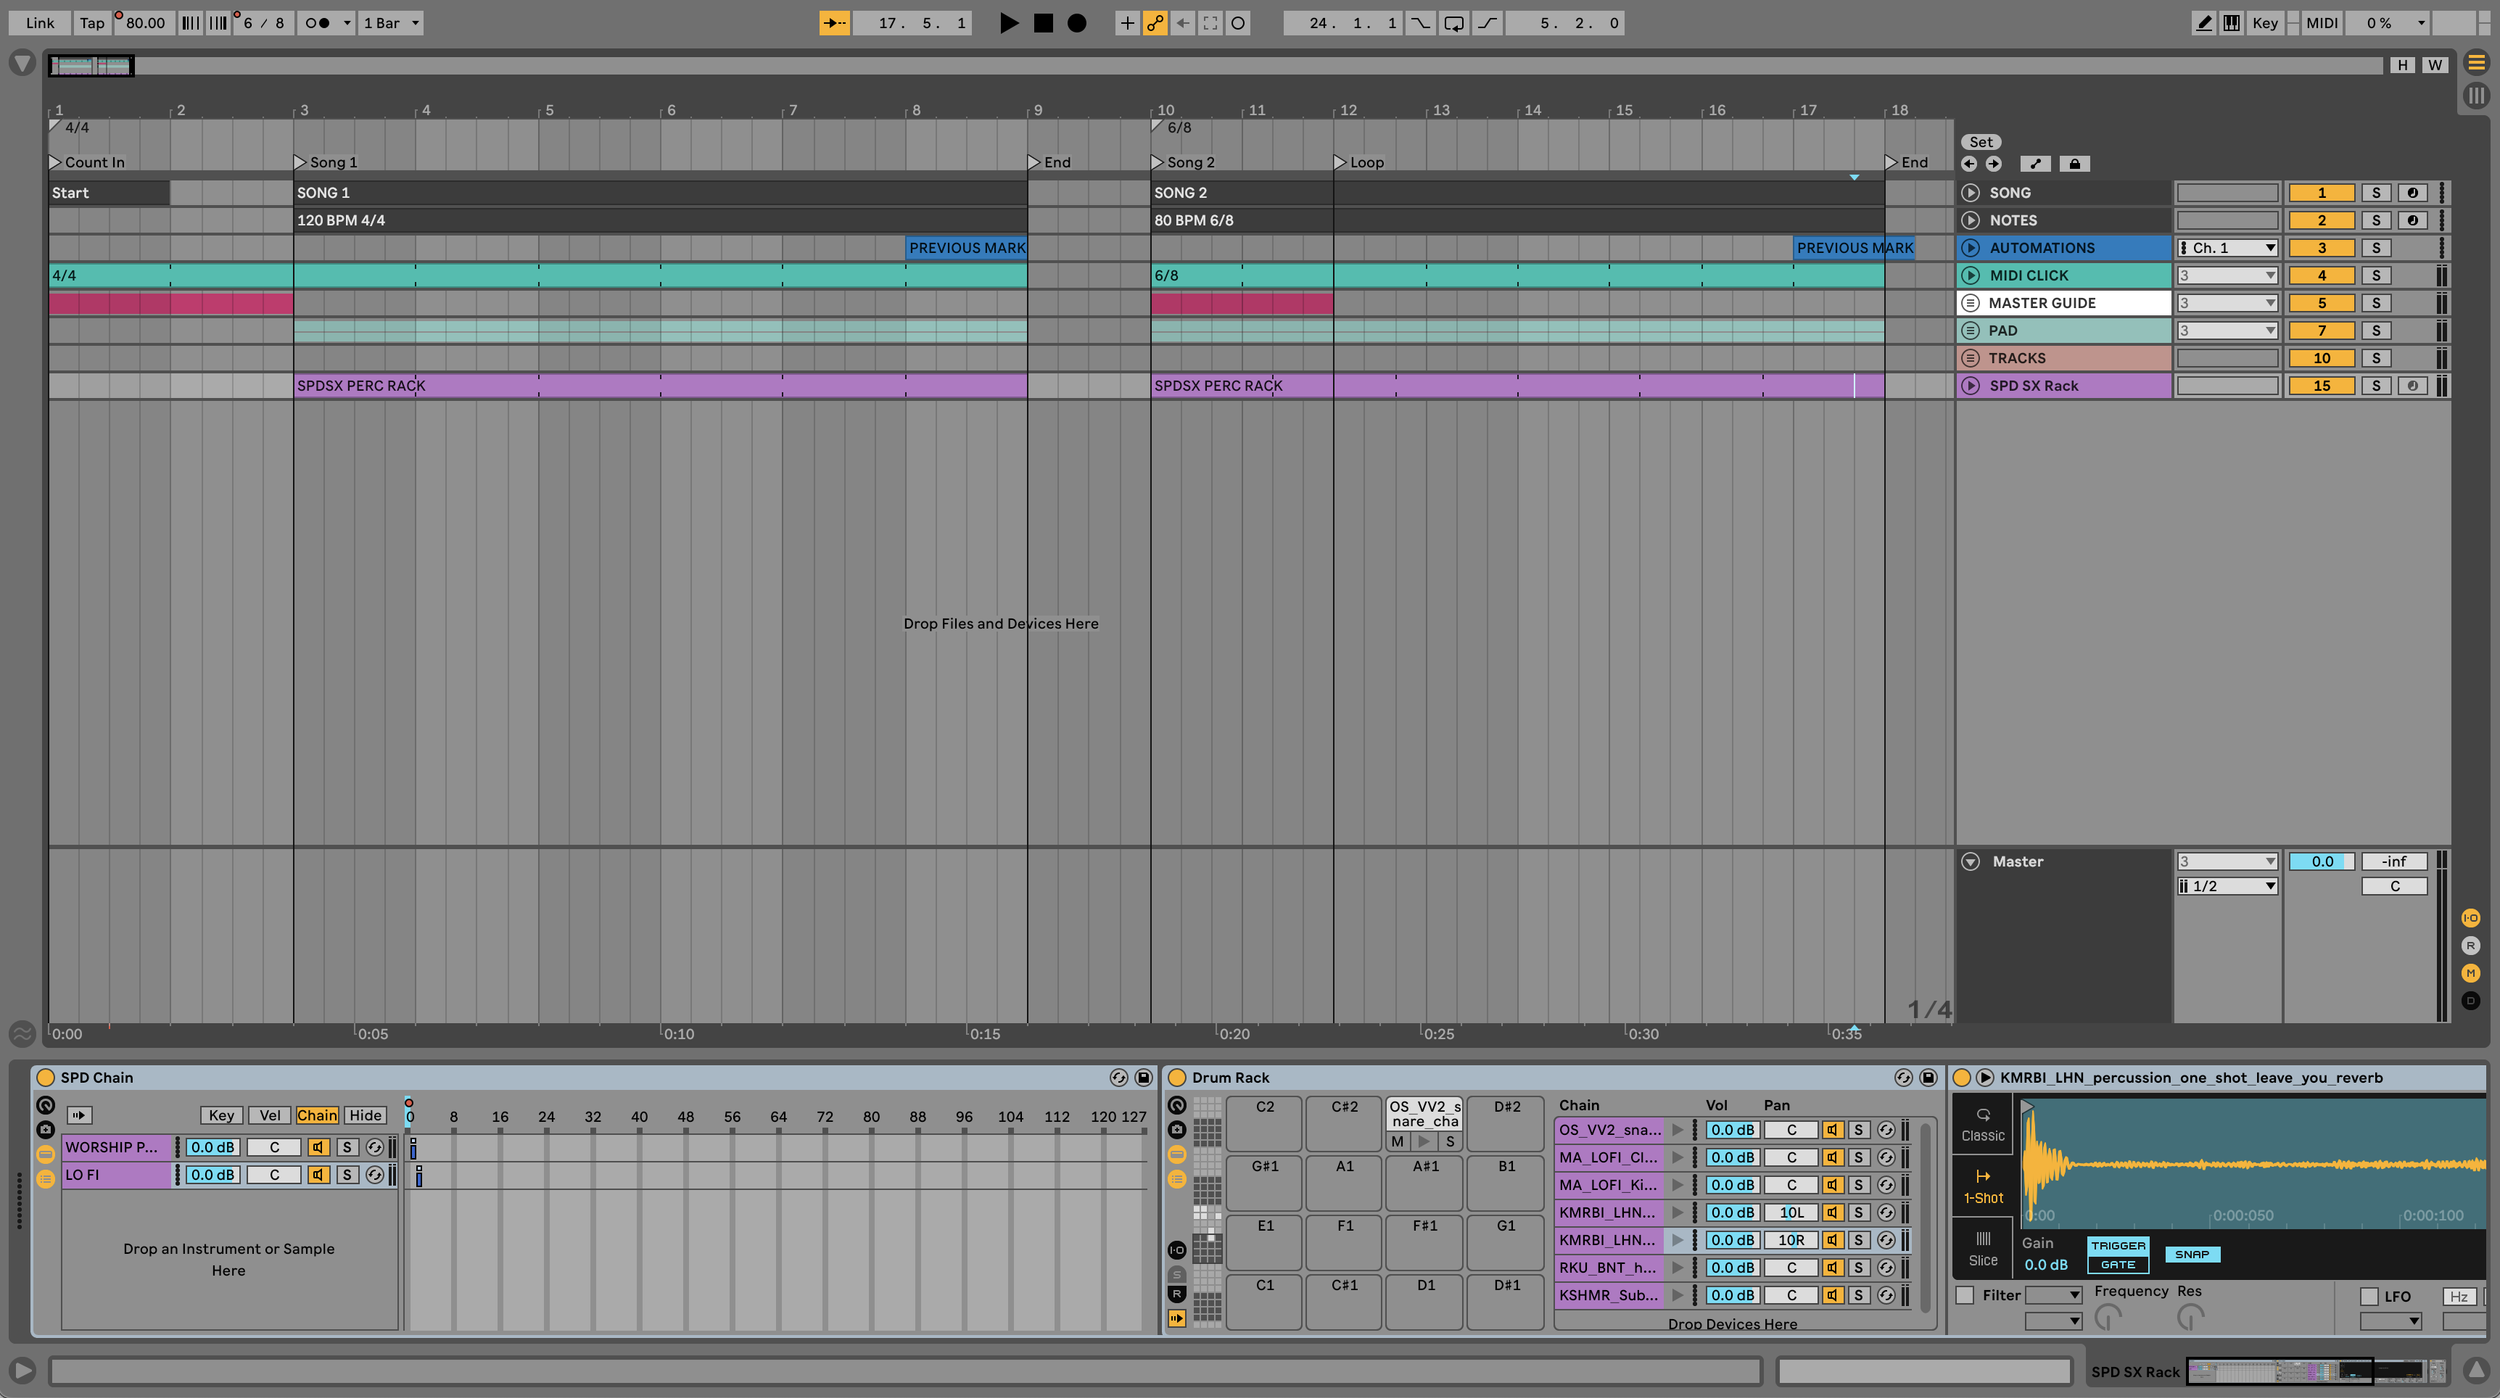Viewport: 2500px width, 1398px height.
Task: Open Master output 1/2 dropdown
Action: coord(2227,887)
